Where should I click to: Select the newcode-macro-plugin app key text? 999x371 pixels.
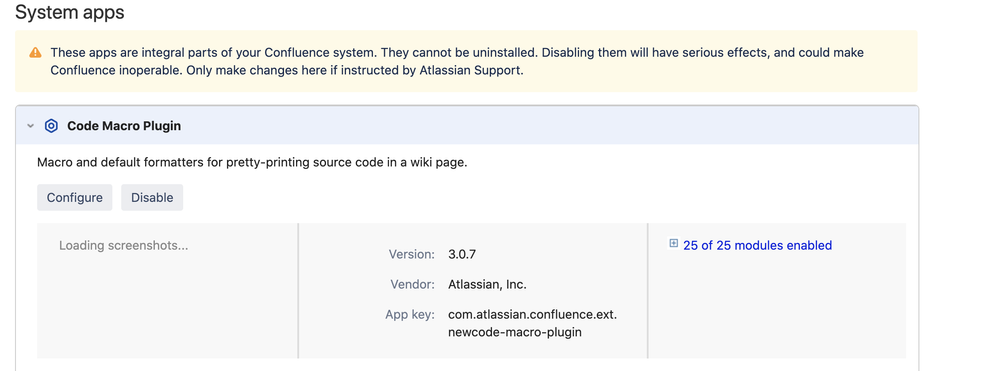515,332
